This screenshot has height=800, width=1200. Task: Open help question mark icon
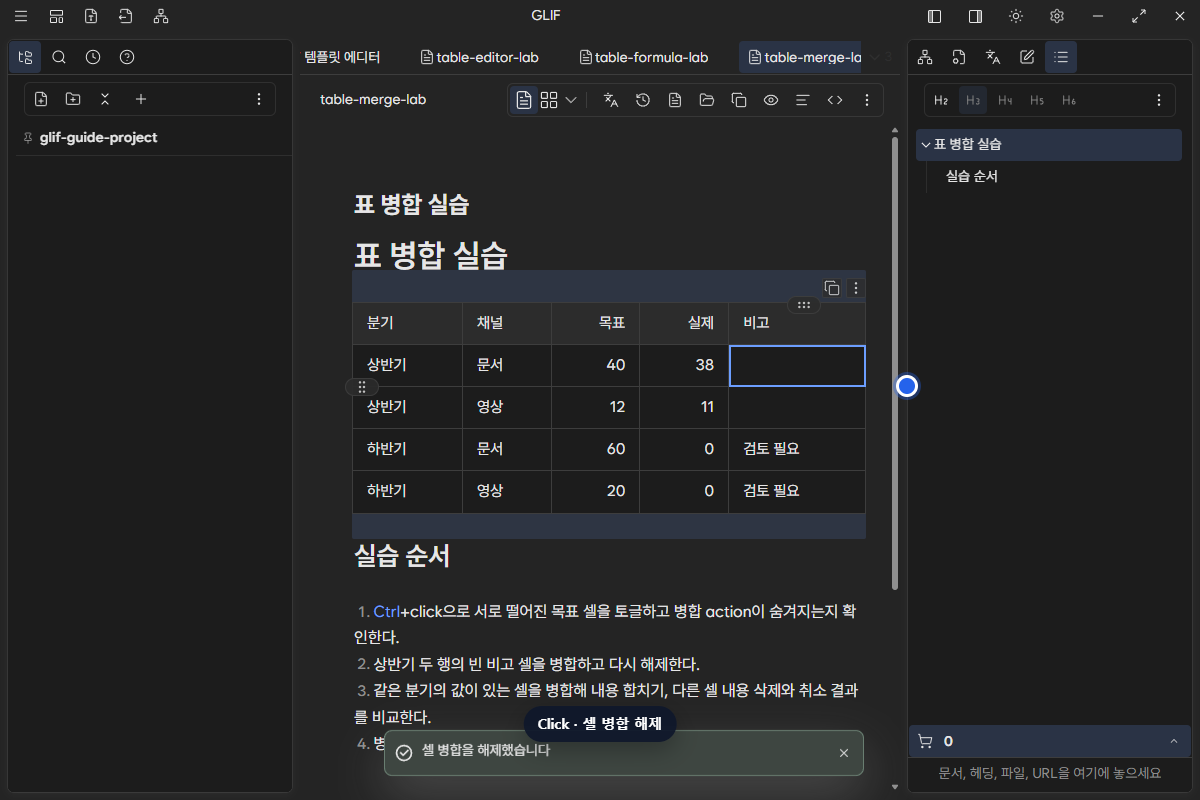(x=127, y=57)
